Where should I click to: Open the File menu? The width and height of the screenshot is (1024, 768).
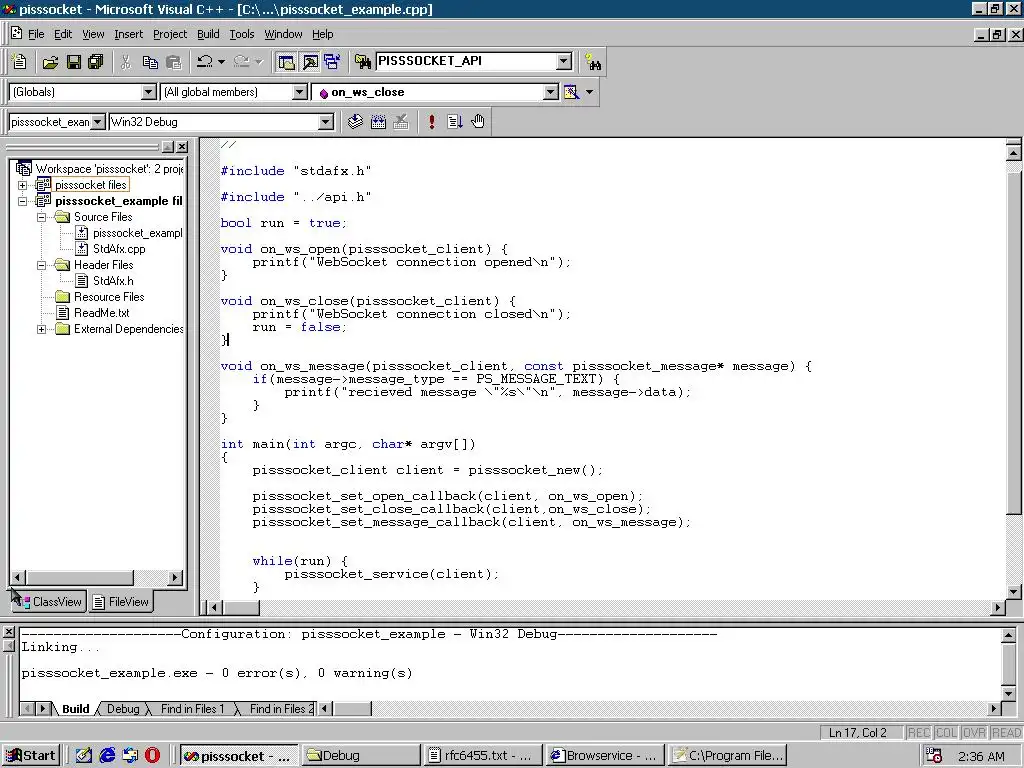(x=36, y=34)
